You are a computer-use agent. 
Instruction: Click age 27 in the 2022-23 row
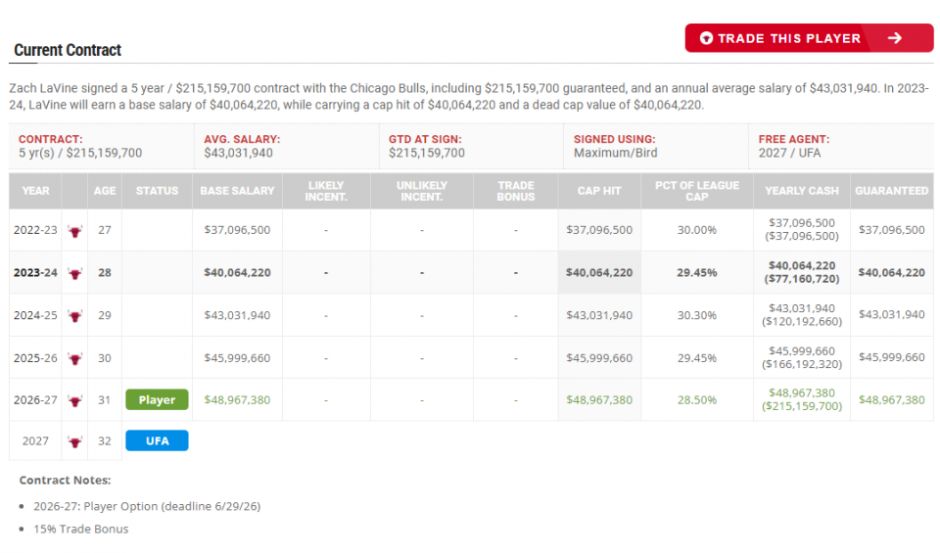tap(104, 230)
